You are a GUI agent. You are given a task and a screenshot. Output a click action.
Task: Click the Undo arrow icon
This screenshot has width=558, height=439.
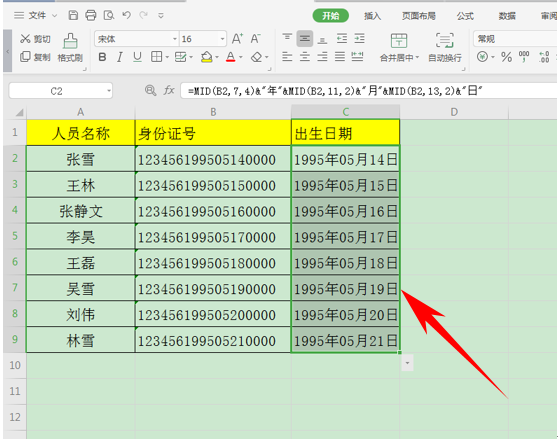click(x=126, y=15)
